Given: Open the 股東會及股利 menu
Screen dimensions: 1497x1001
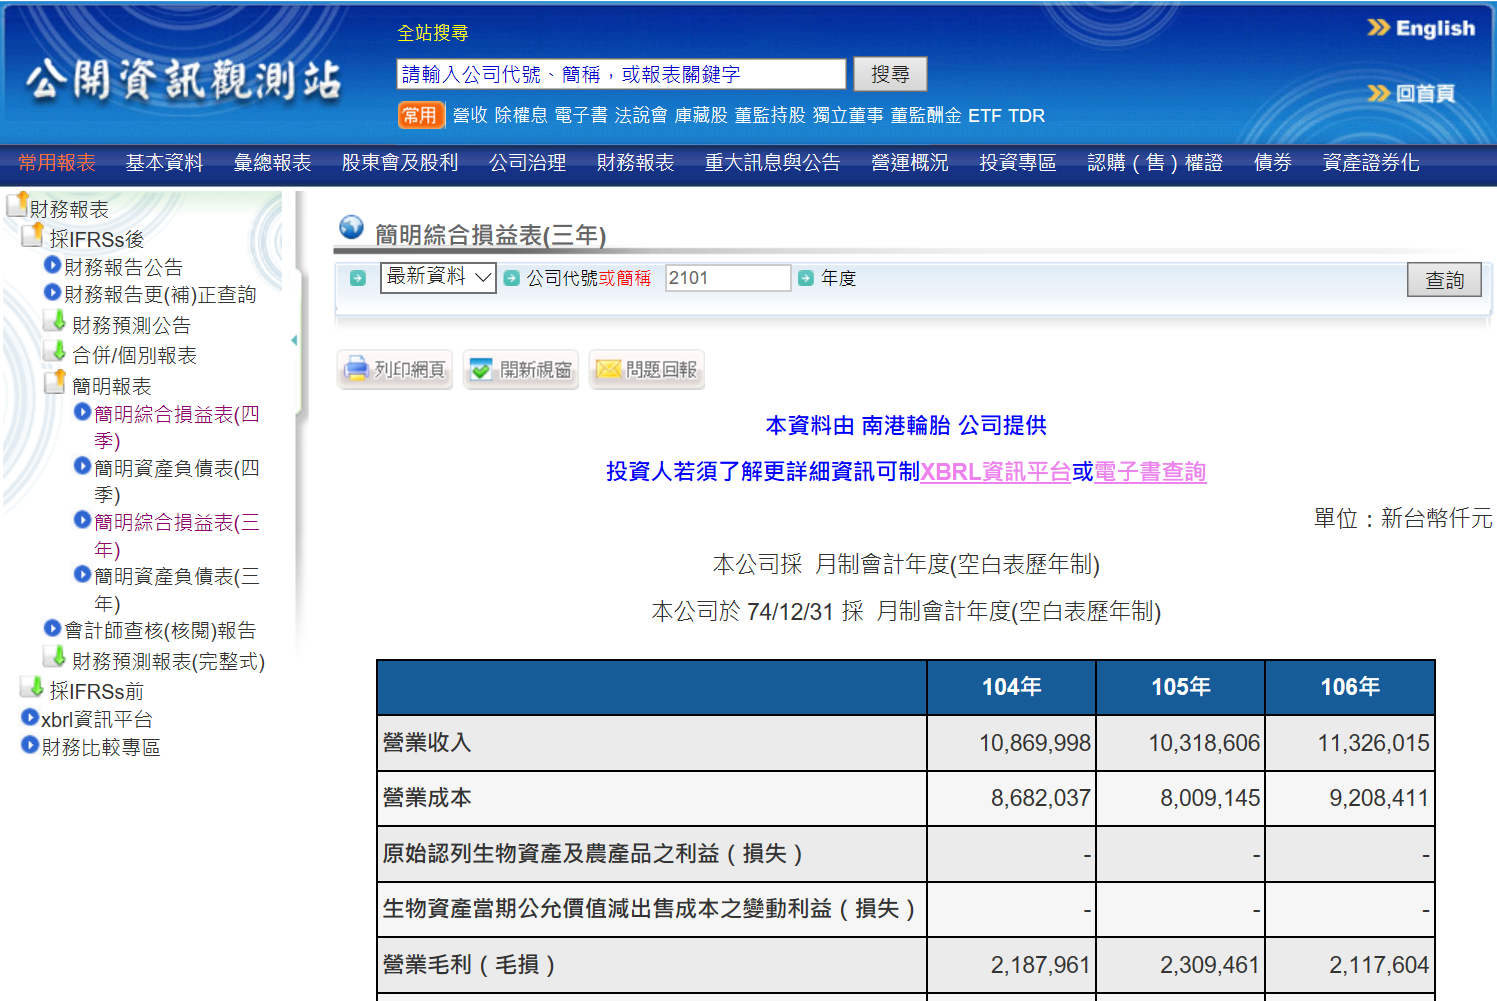Looking at the screenshot, I should point(400,163).
